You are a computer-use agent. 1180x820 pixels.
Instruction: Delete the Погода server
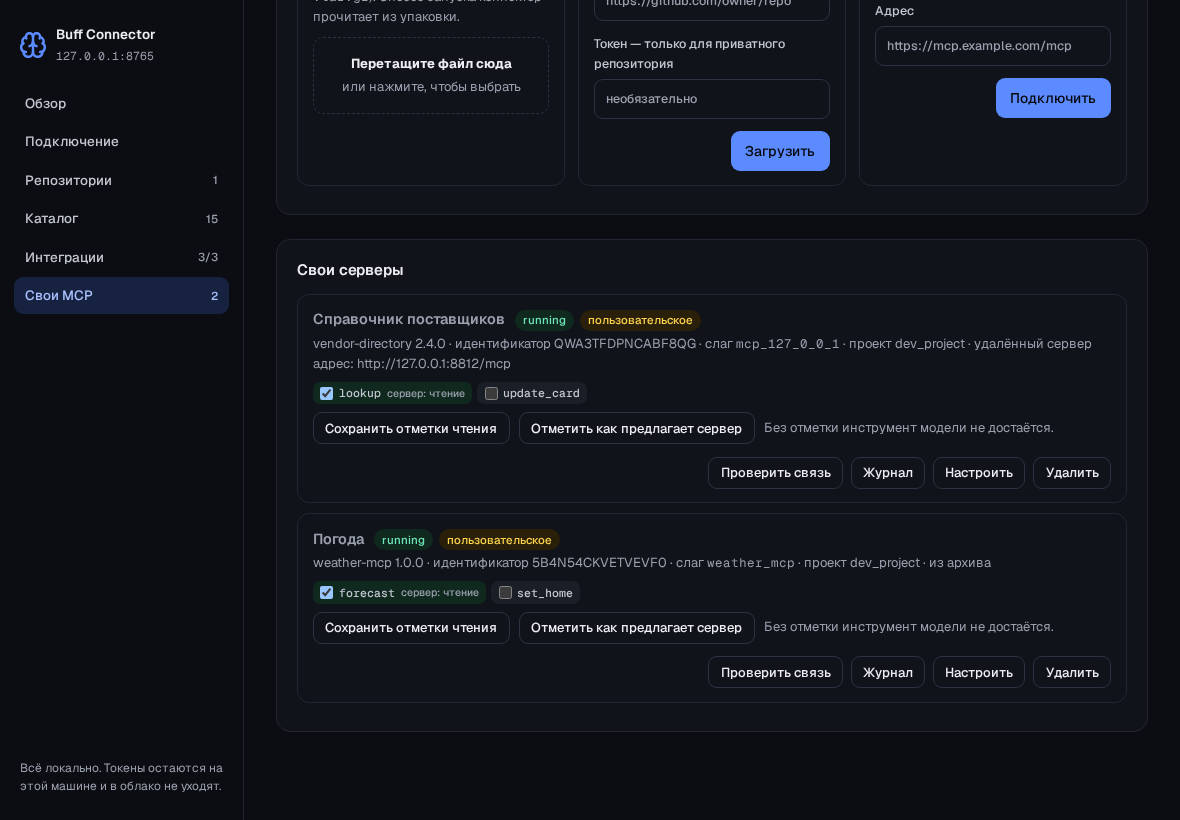(1072, 673)
